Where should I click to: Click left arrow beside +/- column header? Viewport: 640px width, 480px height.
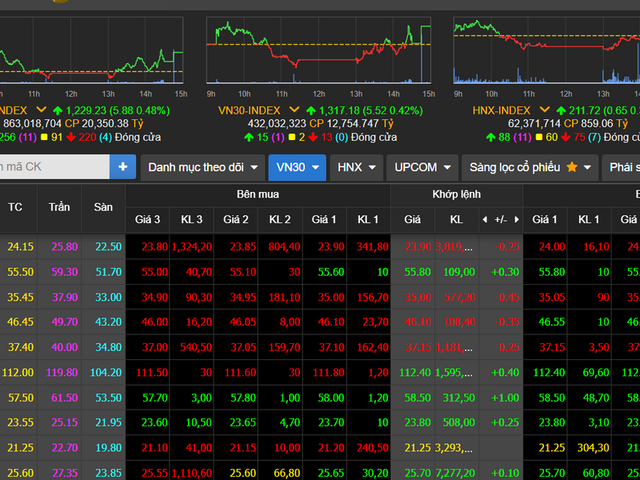485,218
